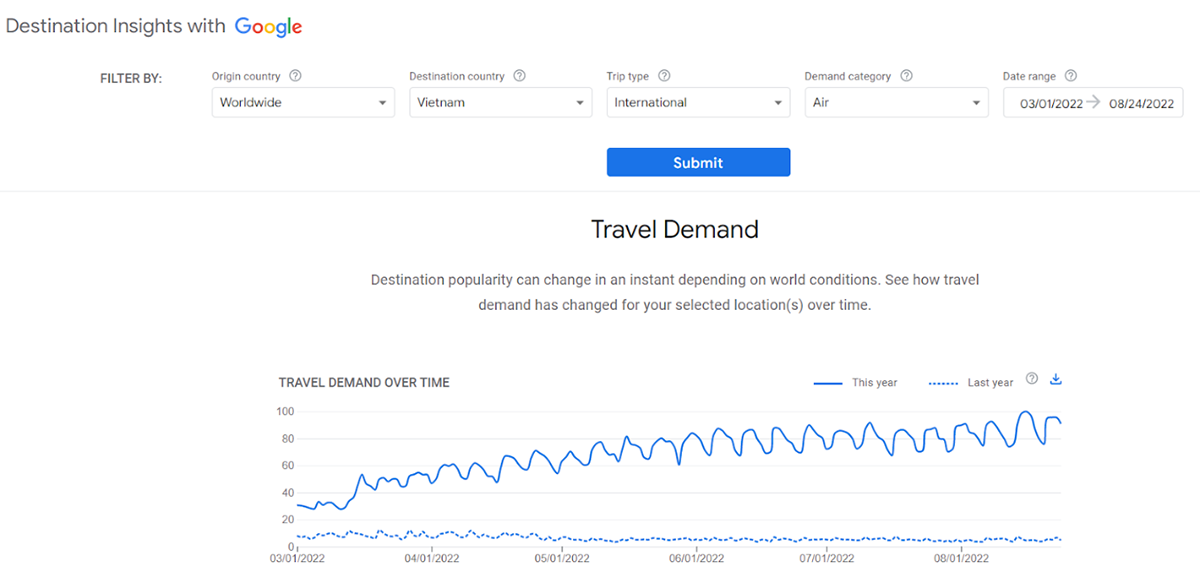Expand the Trip type International dropdown
Image resolution: width=1200 pixels, height=583 pixels.
698,103
